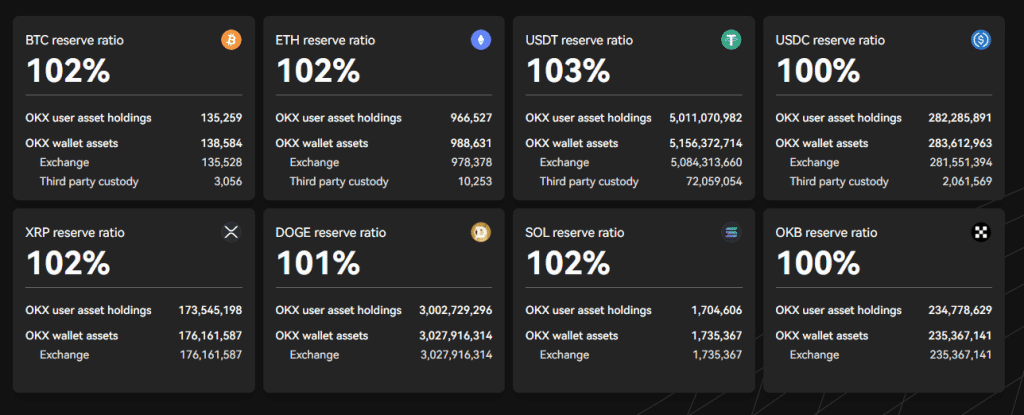
Task: Click the Tether USDT coin icon
Action: pos(731,41)
